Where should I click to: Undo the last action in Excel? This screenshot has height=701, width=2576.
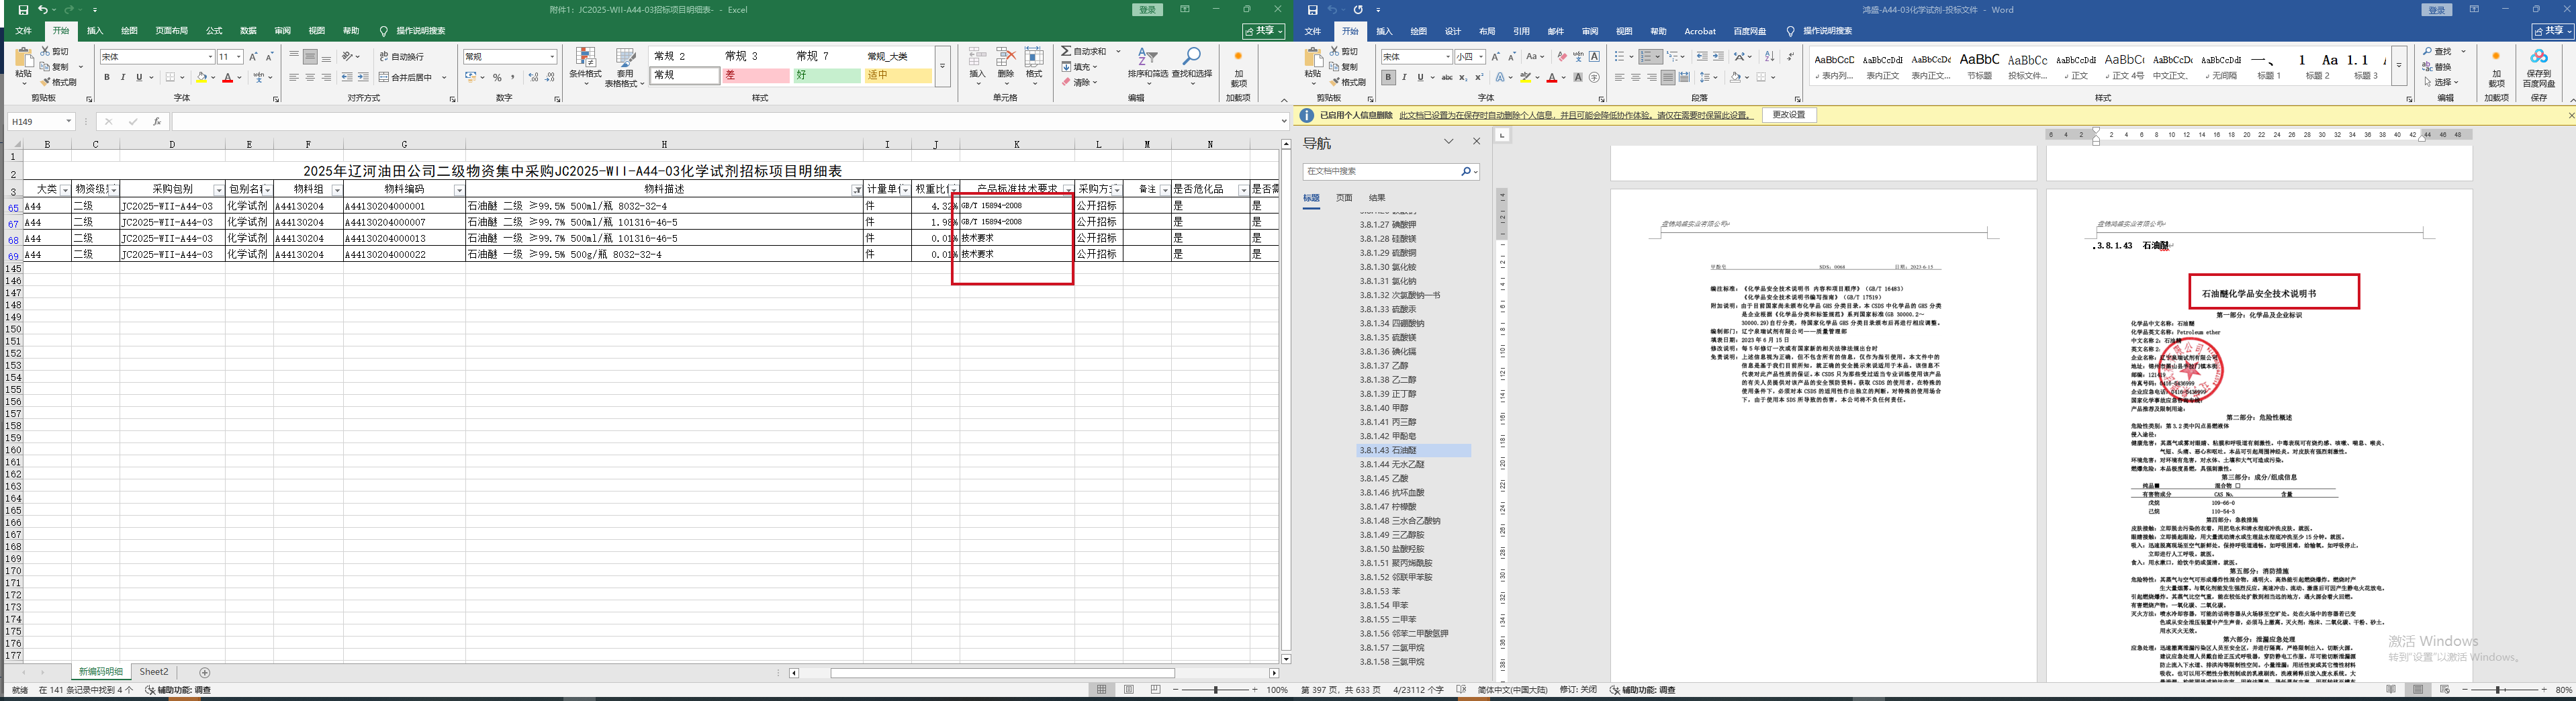coord(42,10)
